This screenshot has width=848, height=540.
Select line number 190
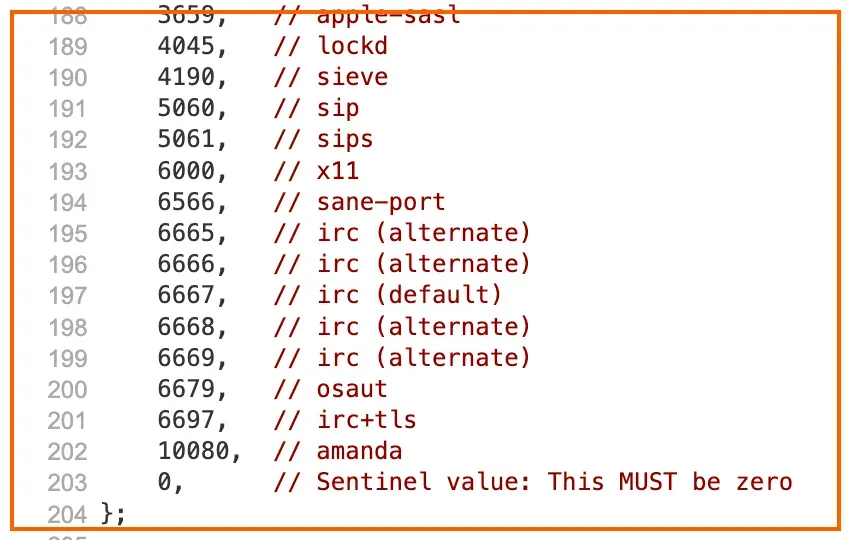(x=68, y=78)
